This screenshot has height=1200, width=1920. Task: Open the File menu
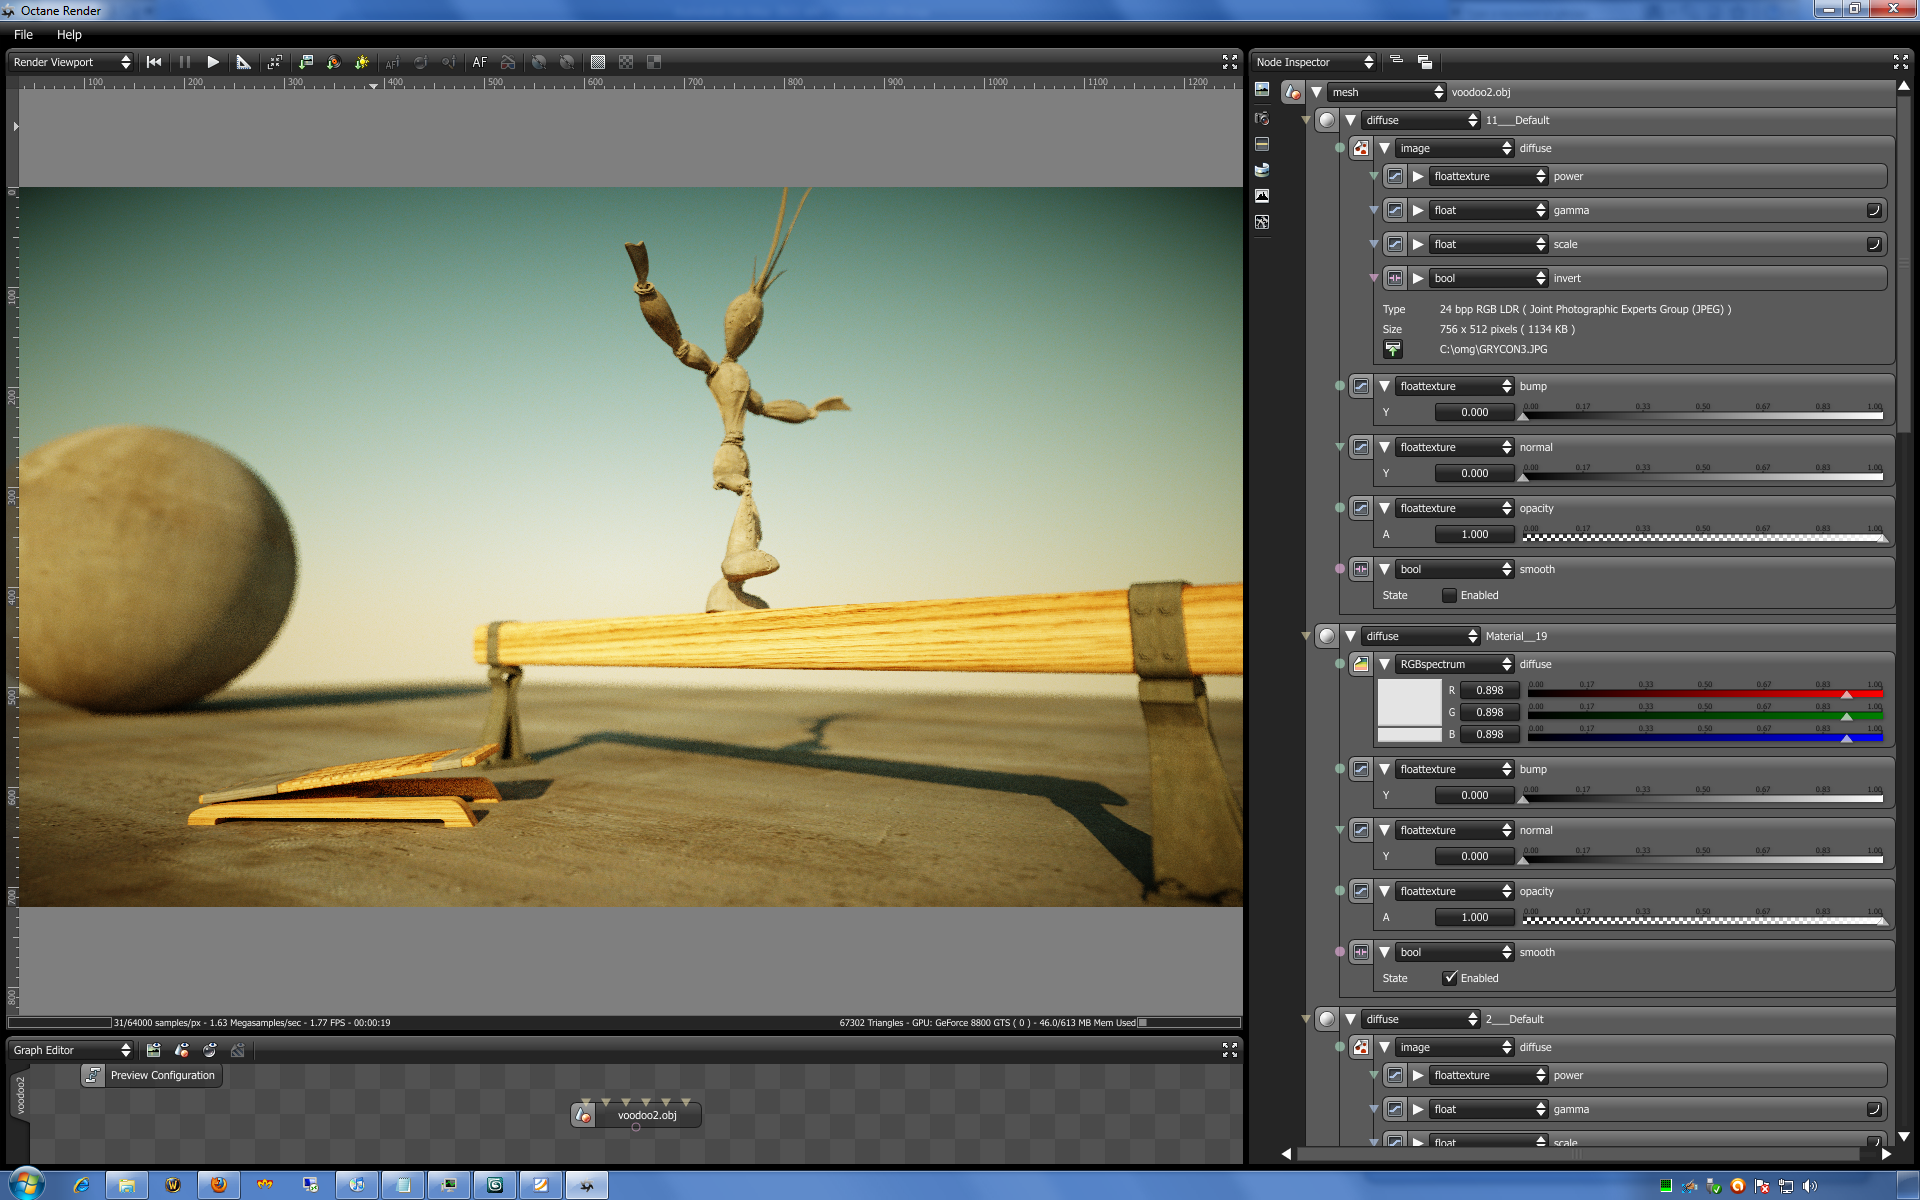click(x=23, y=34)
